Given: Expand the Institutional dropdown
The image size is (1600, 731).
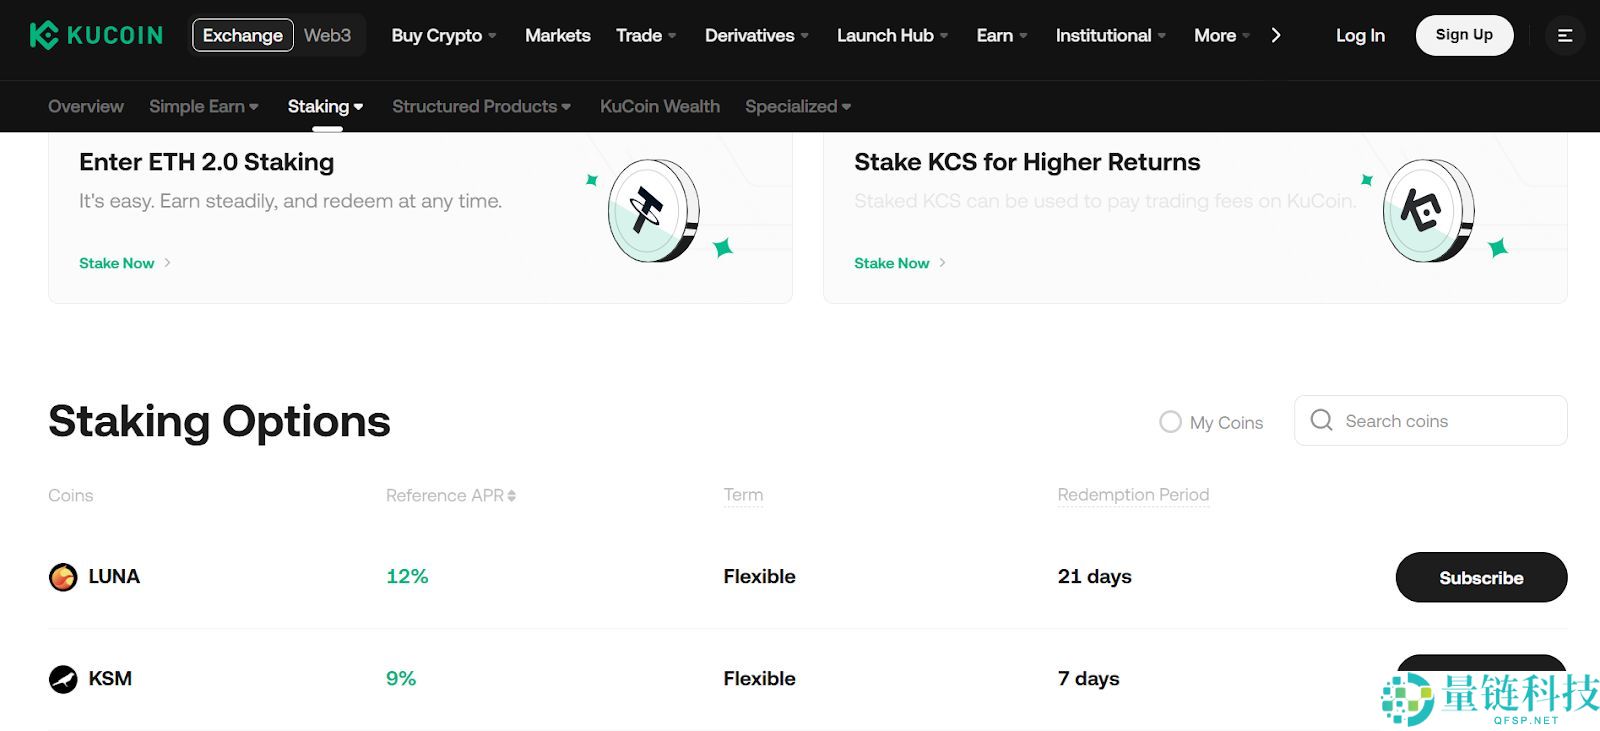Looking at the screenshot, I should coord(1111,35).
